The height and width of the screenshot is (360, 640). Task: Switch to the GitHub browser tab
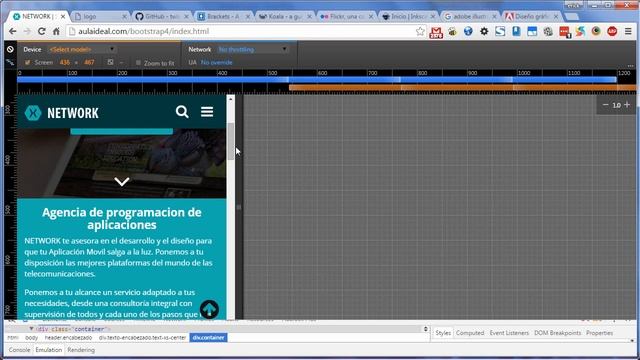(162, 16)
